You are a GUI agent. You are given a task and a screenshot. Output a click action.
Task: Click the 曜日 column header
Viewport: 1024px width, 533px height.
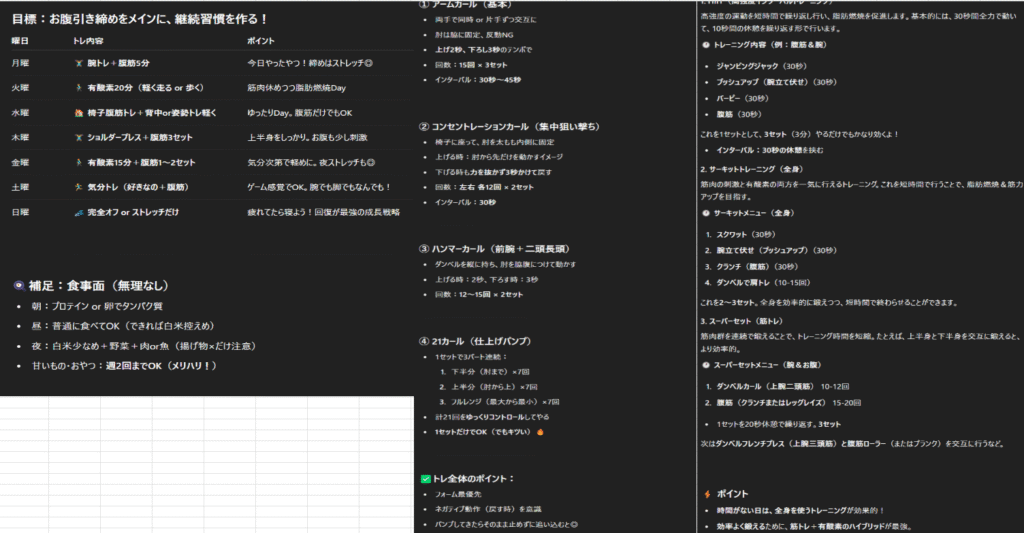(x=20, y=41)
